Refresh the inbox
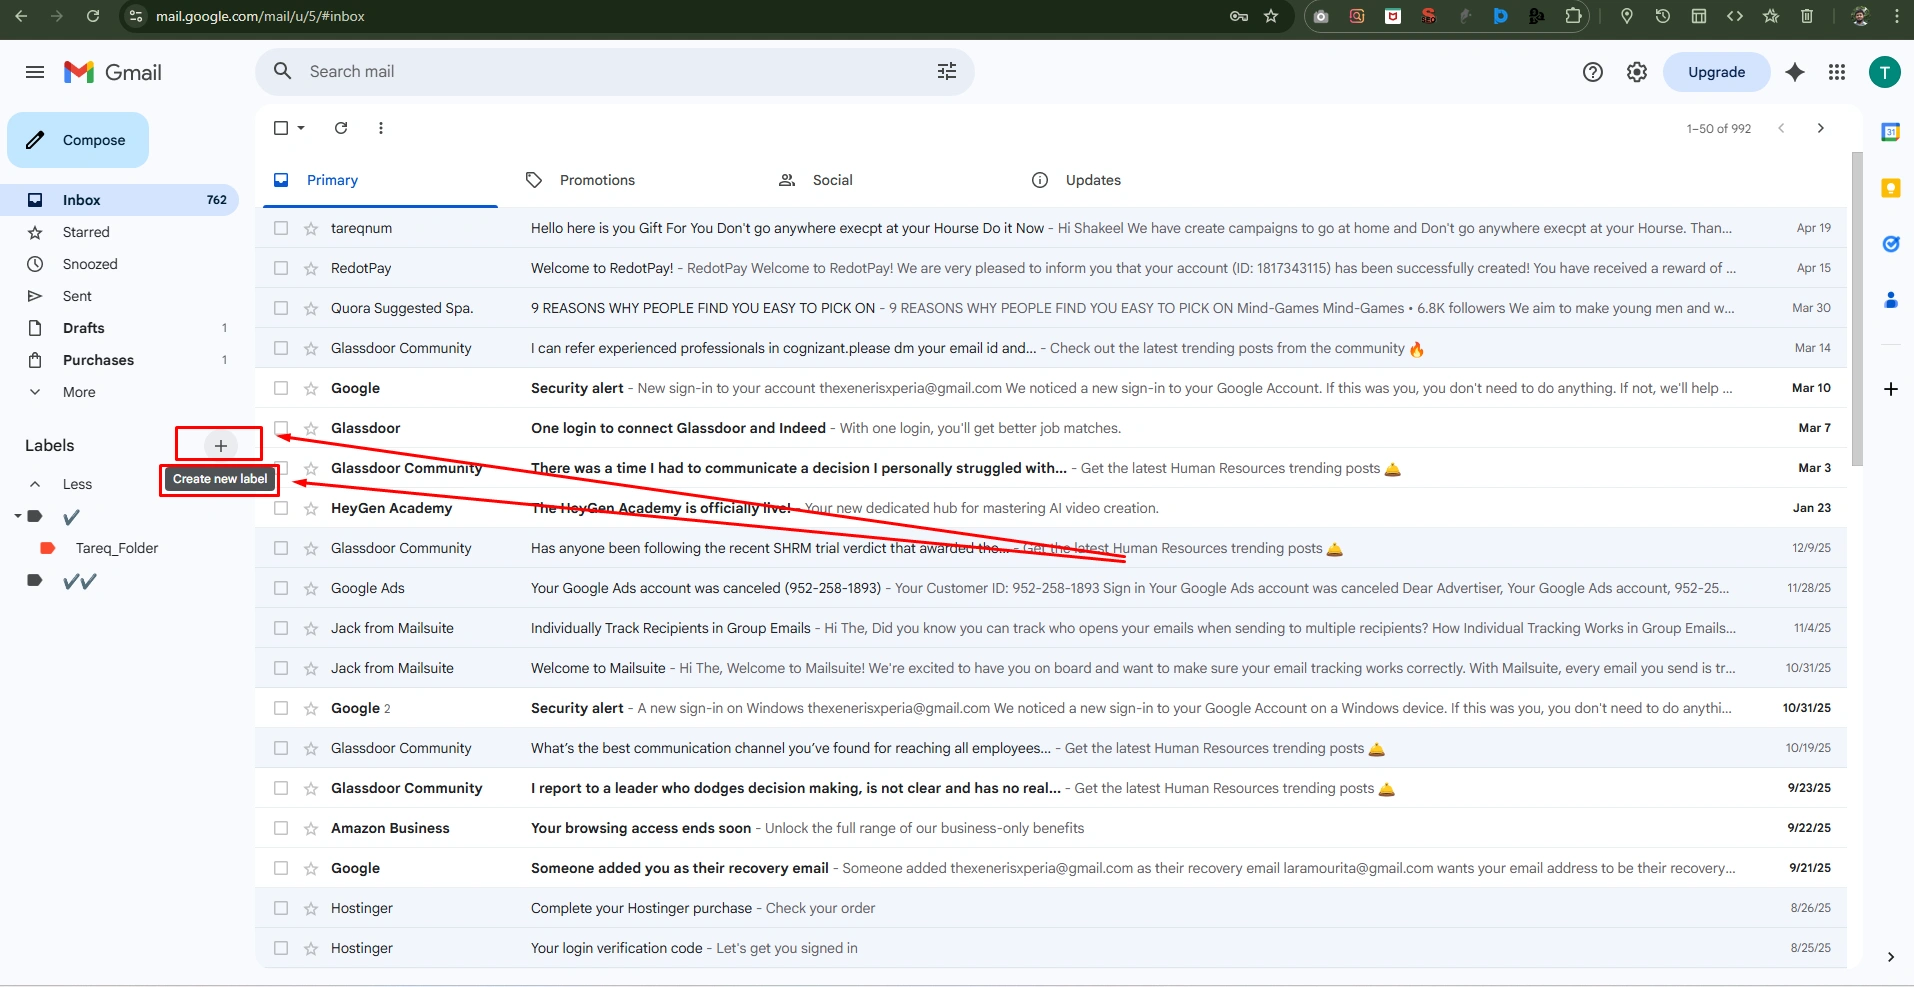This screenshot has width=1914, height=987. tap(341, 128)
